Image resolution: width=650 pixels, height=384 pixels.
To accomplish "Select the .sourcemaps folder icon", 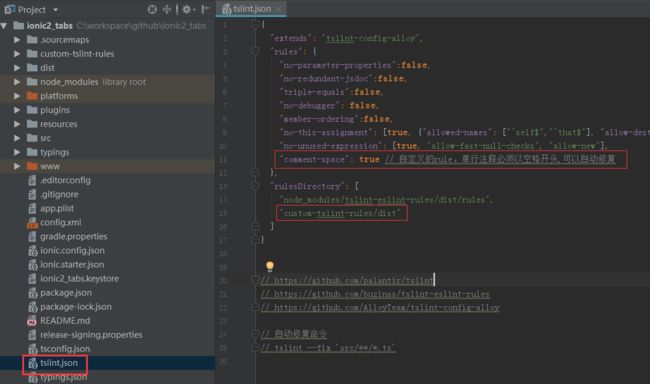I will [x=32, y=40].
